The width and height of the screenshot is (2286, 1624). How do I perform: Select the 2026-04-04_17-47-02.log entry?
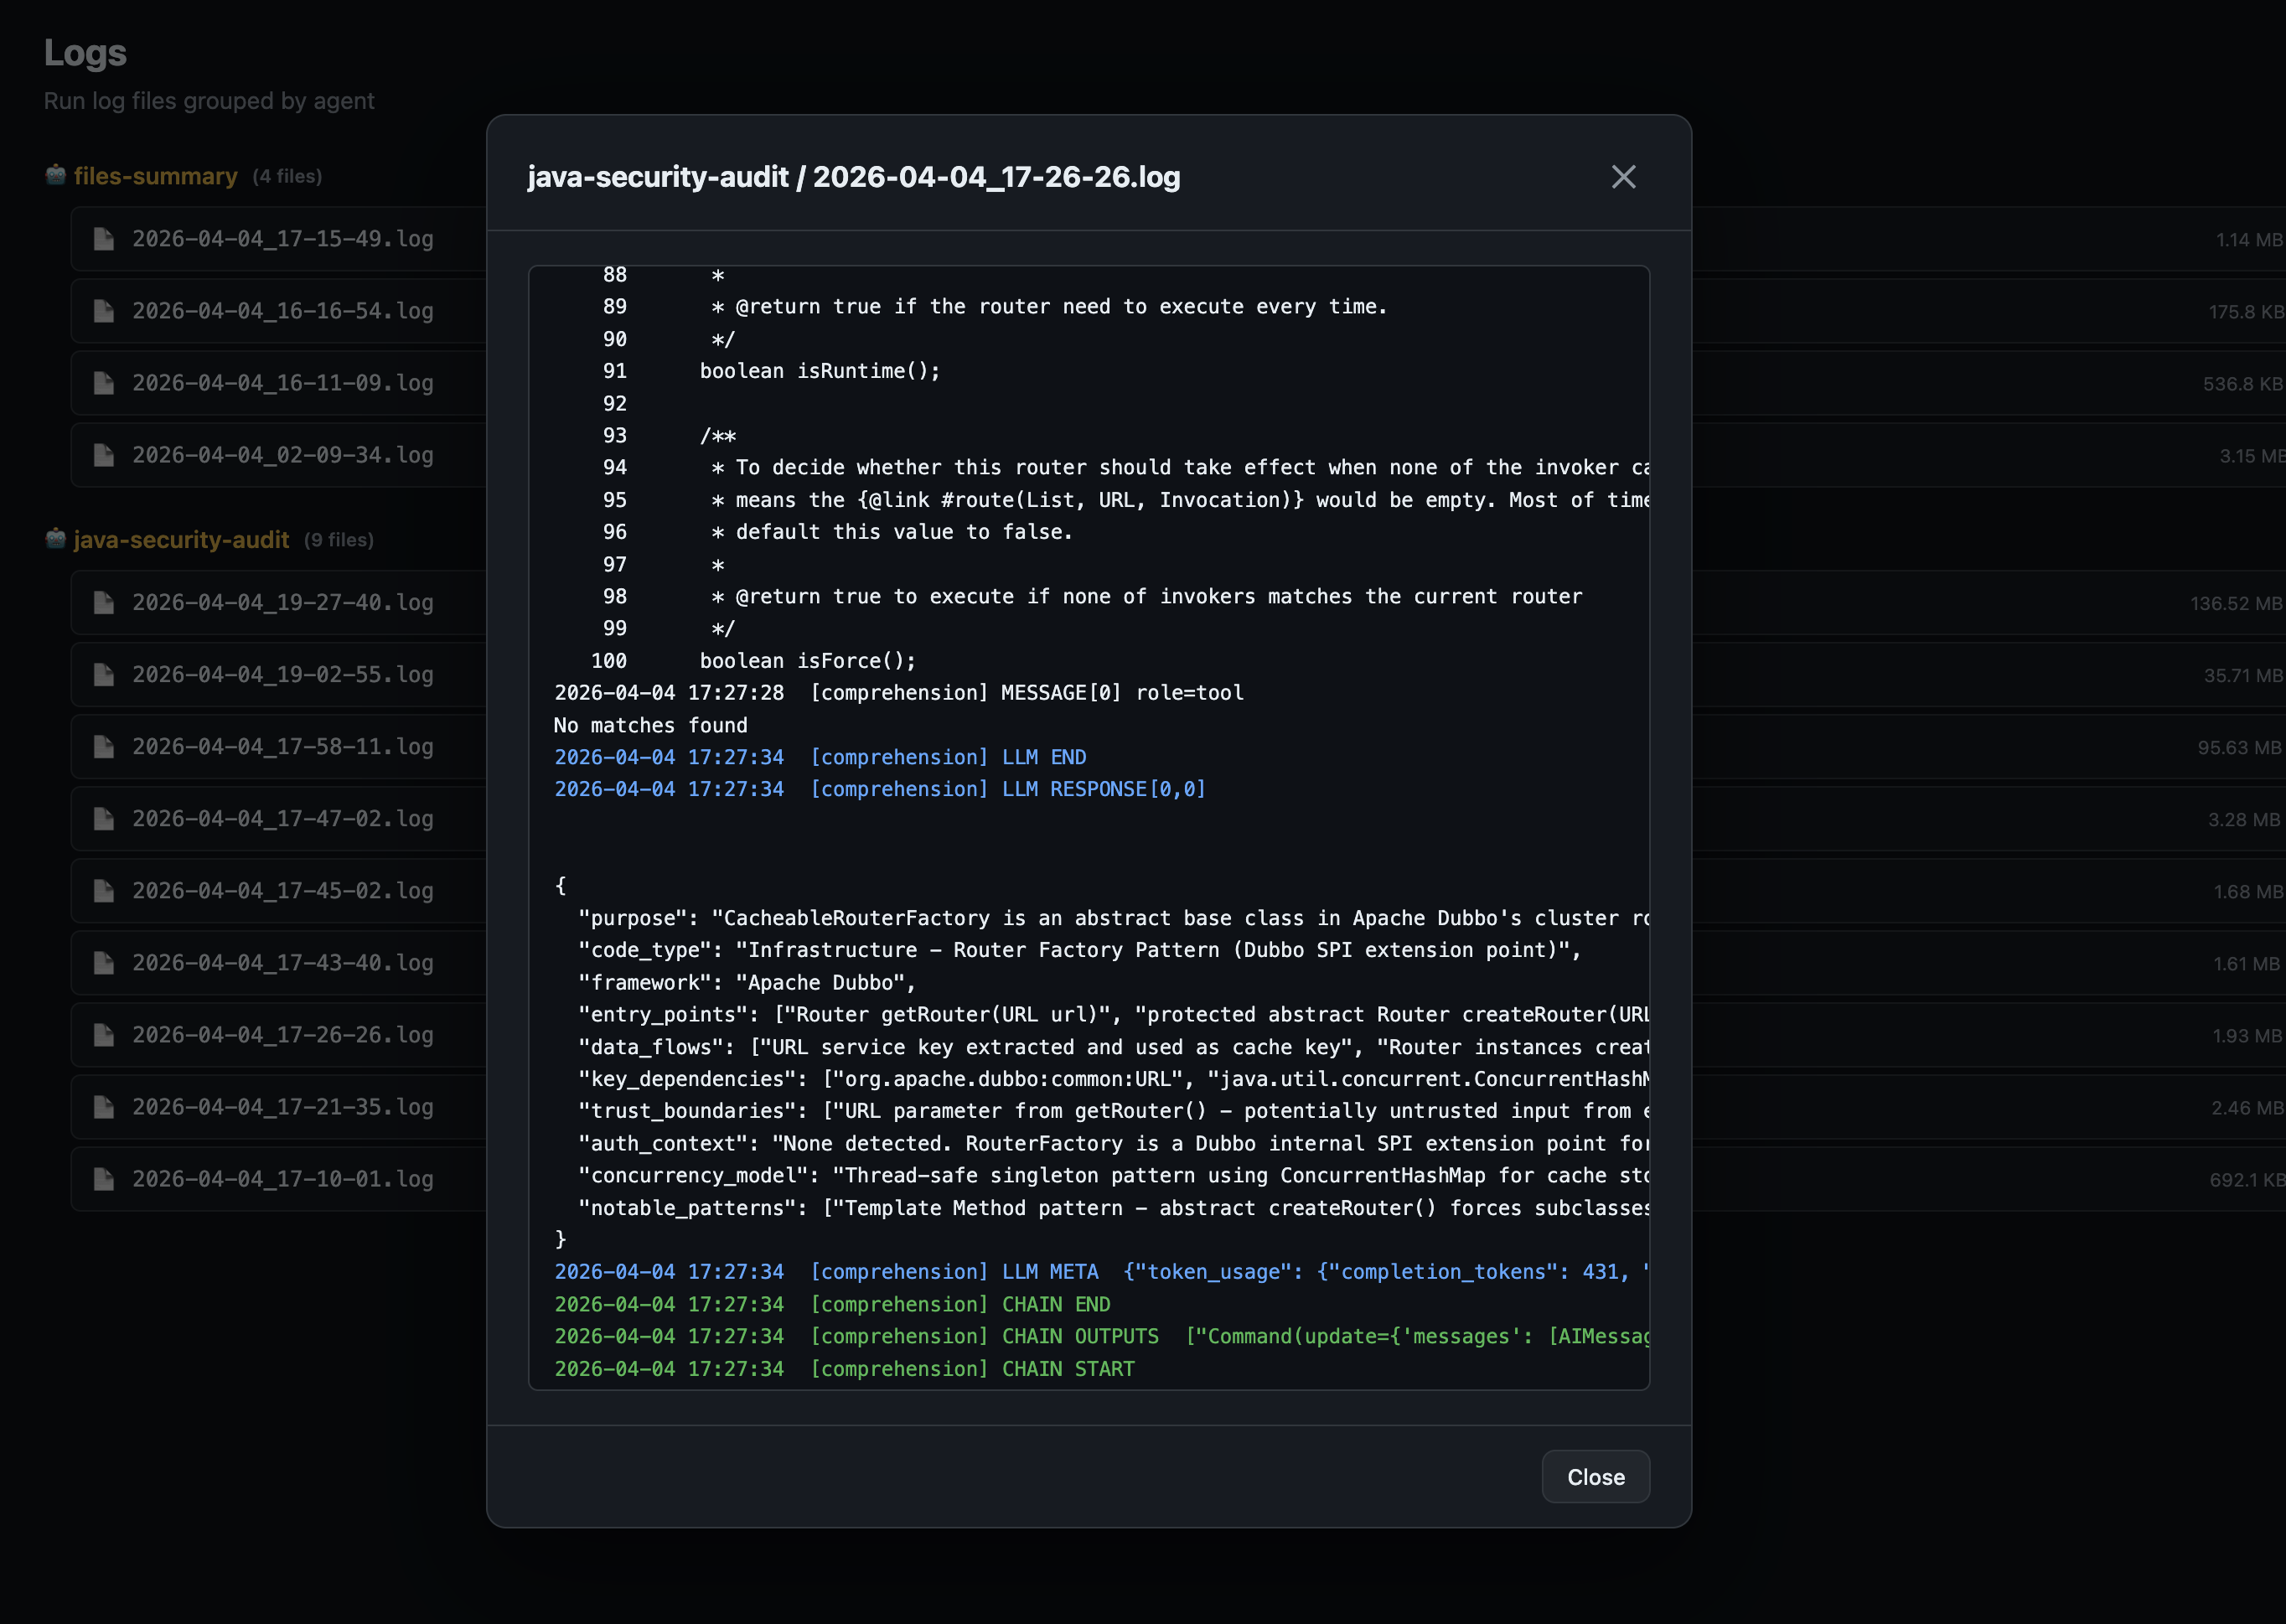283,818
